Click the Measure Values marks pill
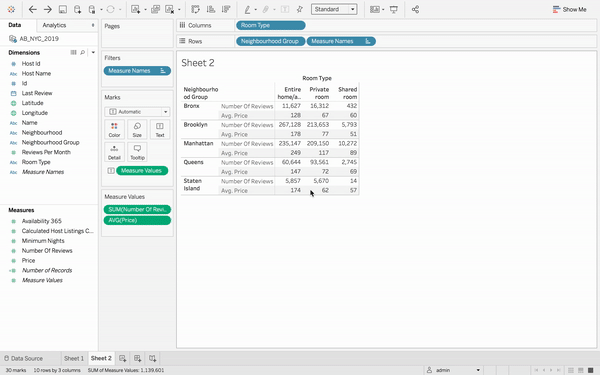 142,171
